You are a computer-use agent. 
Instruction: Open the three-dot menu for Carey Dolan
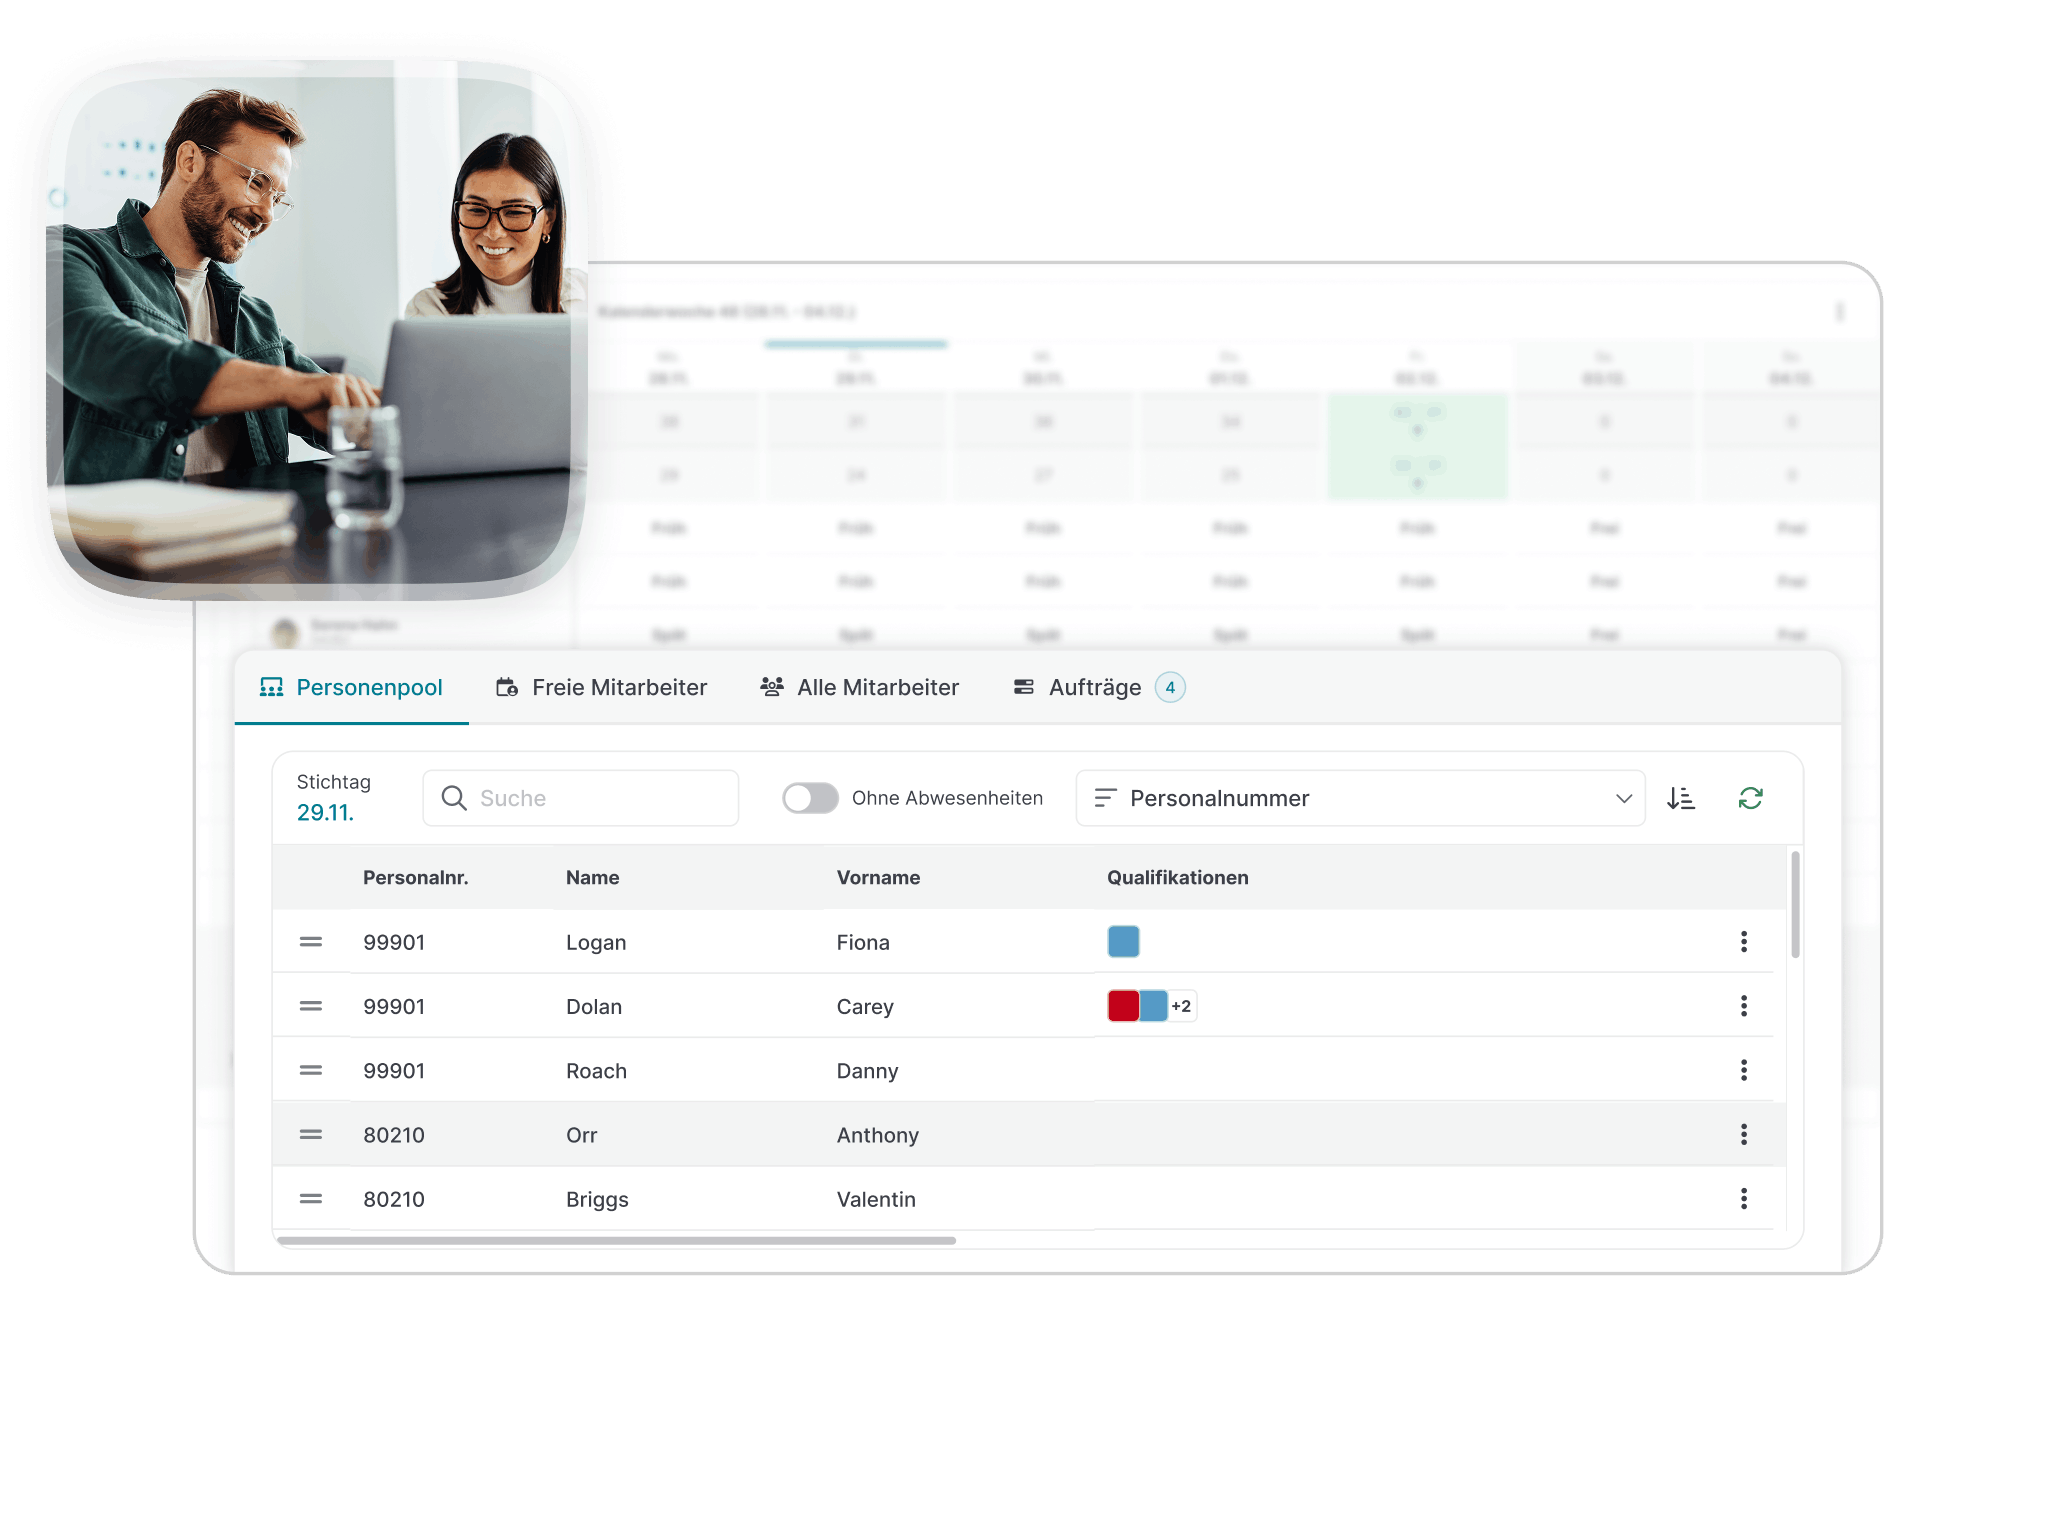(1743, 1006)
